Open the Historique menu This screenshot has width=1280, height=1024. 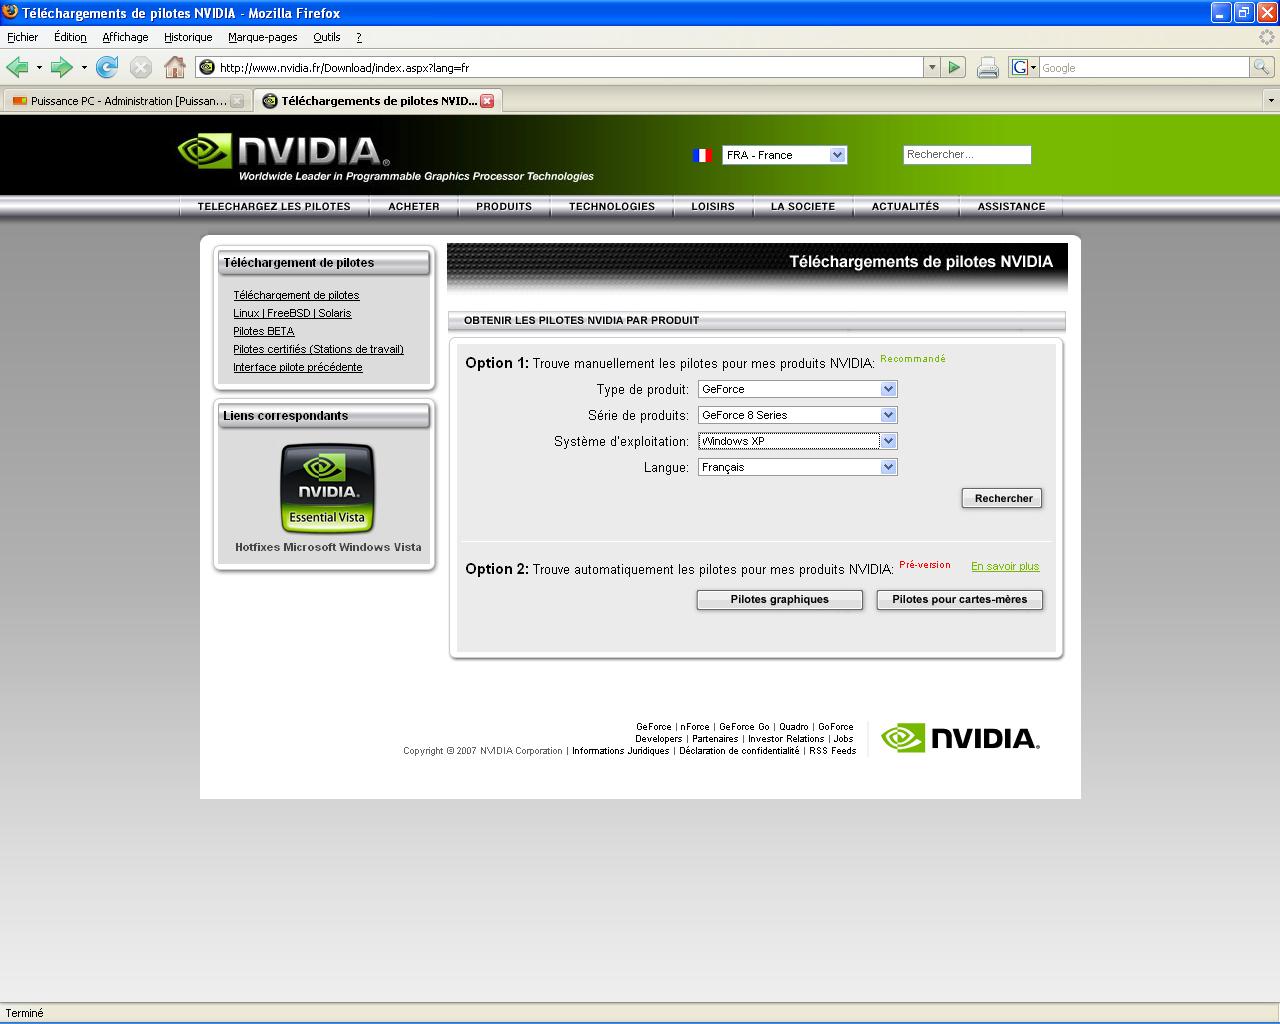pyautogui.click(x=188, y=37)
